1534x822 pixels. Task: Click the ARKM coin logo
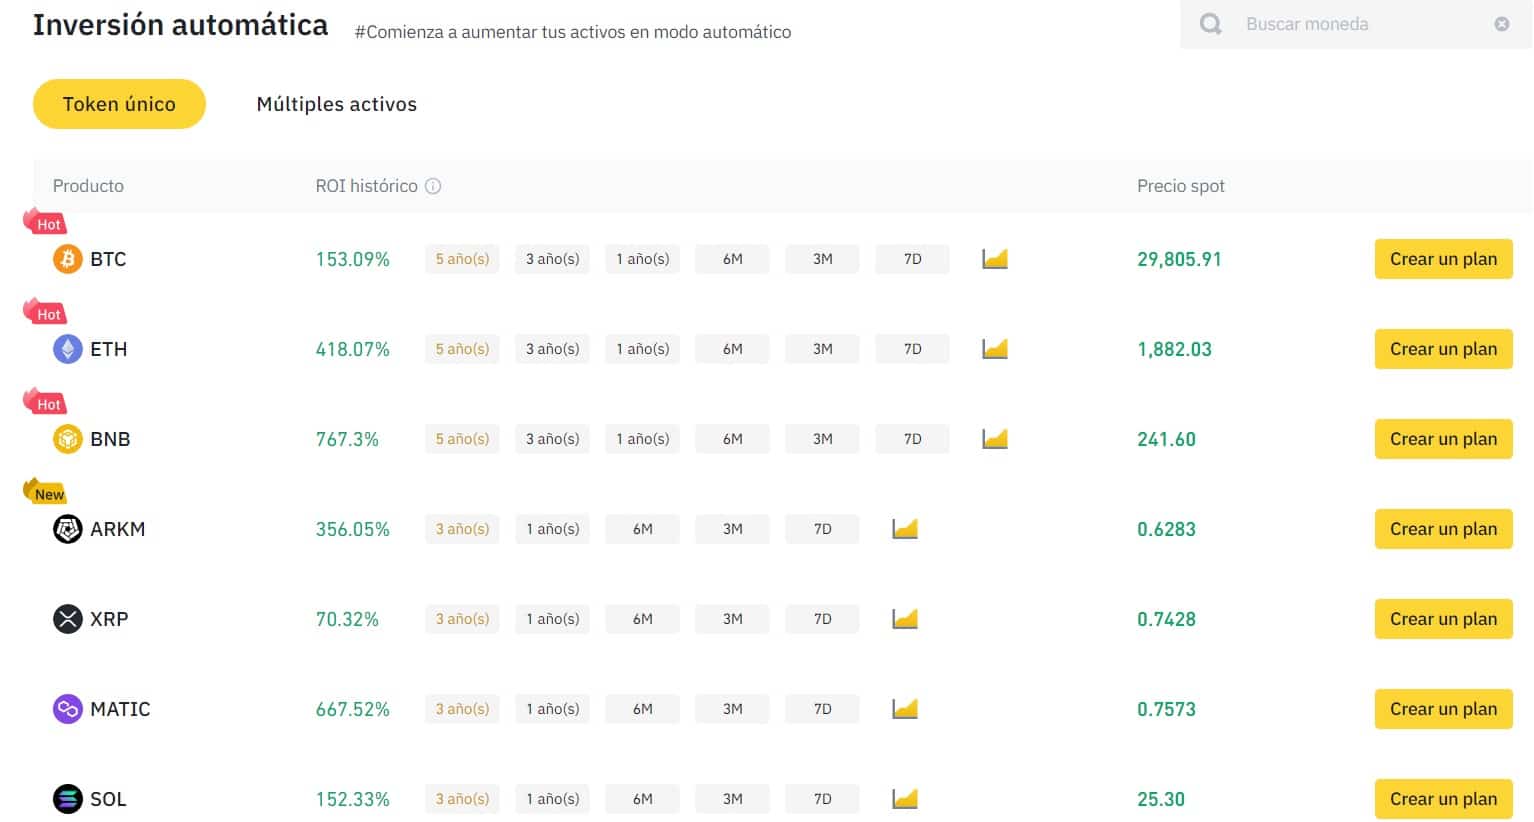click(x=67, y=529)
